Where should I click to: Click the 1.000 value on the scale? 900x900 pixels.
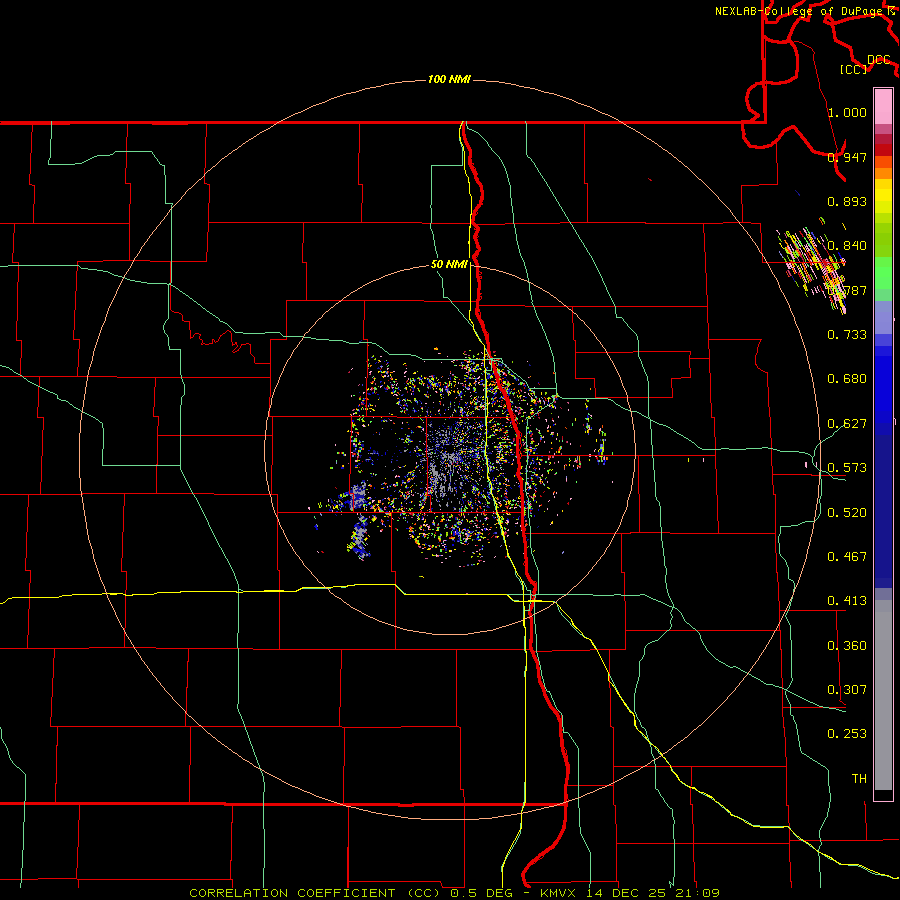pyautogui.click(x=847, y=112)
